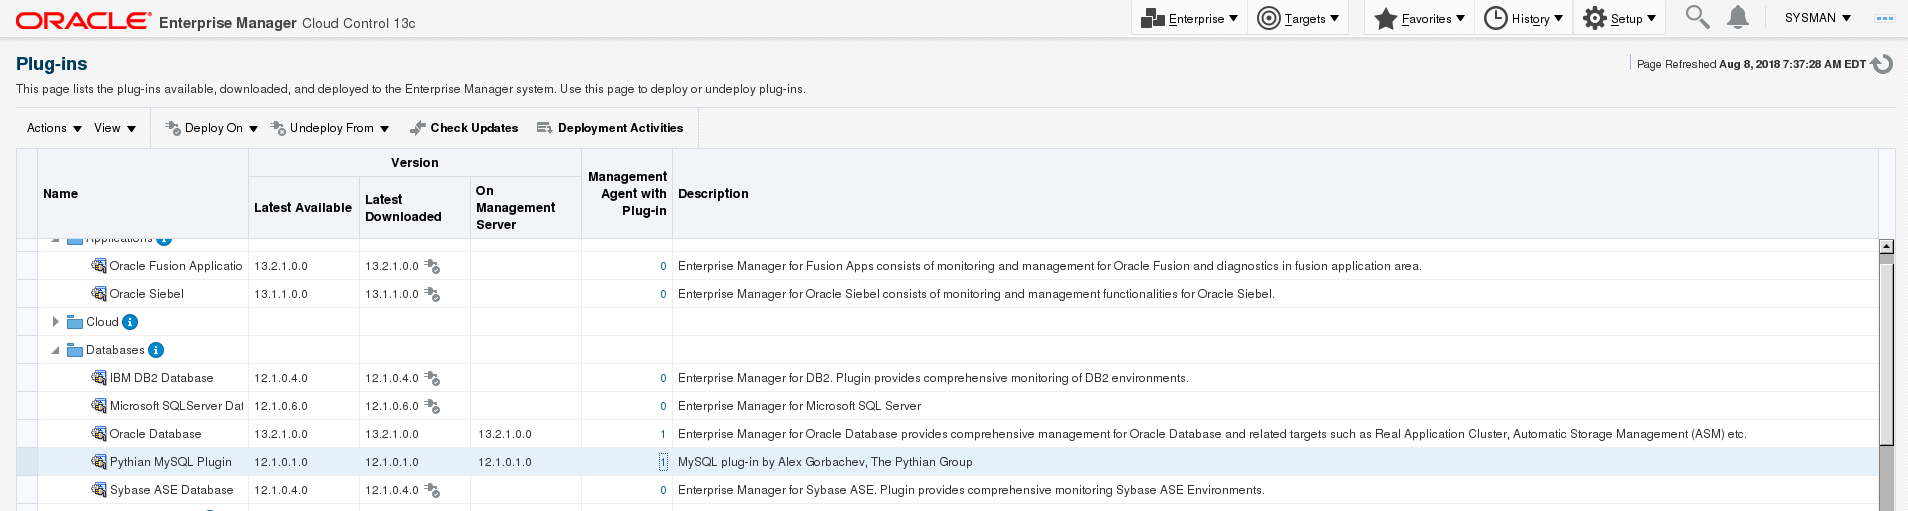Click the search magnifier icon
Viewport: 1908px width, 511px height.
click(x=1697, y=17)
